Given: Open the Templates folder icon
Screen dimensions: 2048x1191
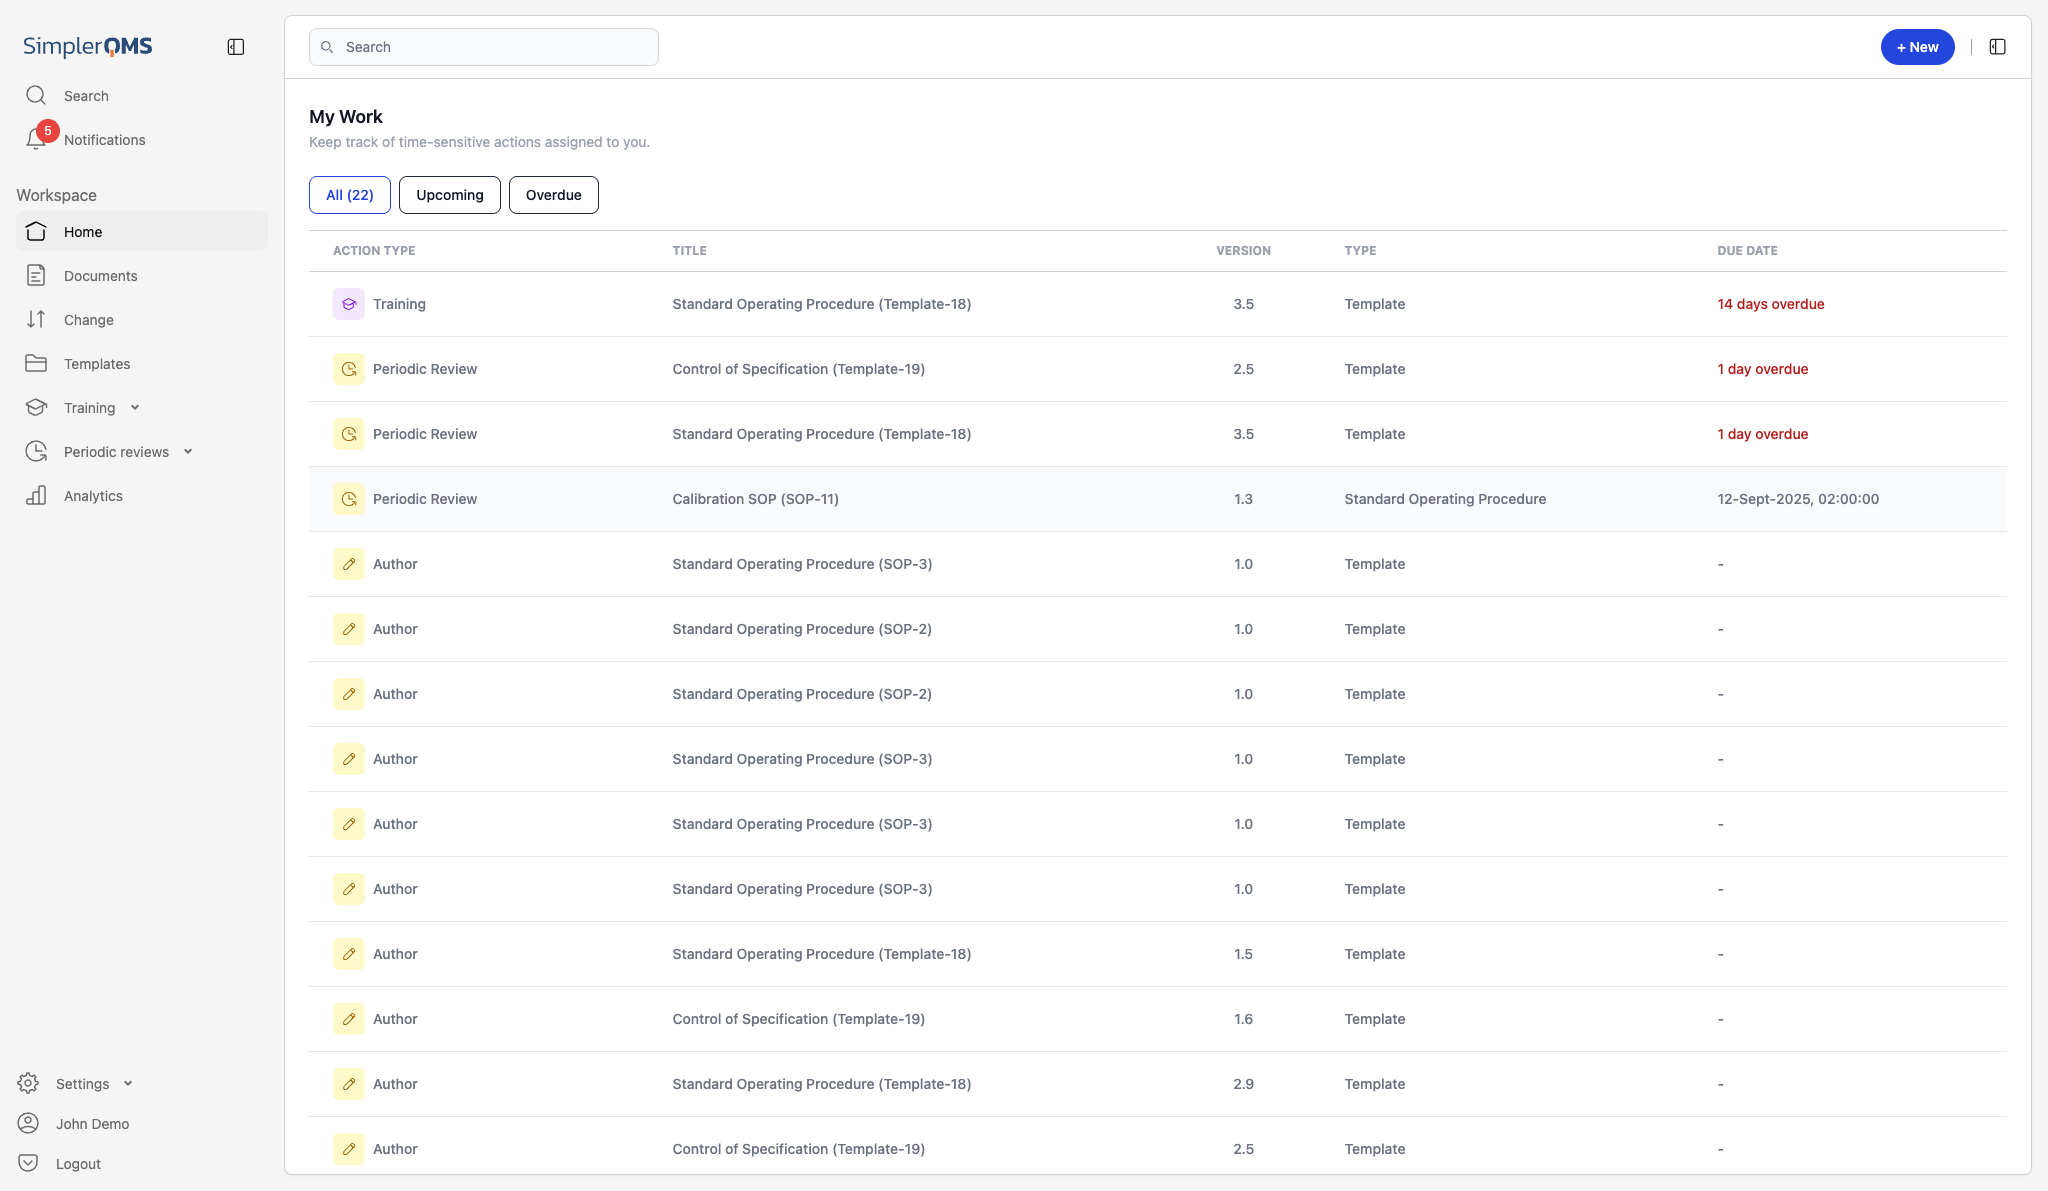Looking at the screenshot, I should coord(36,364).
